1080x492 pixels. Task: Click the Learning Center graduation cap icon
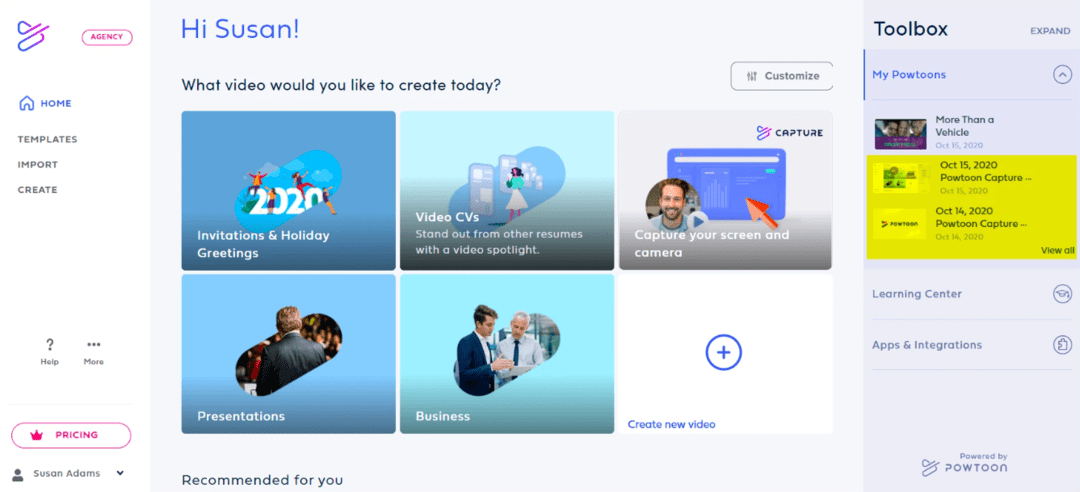1062,294
